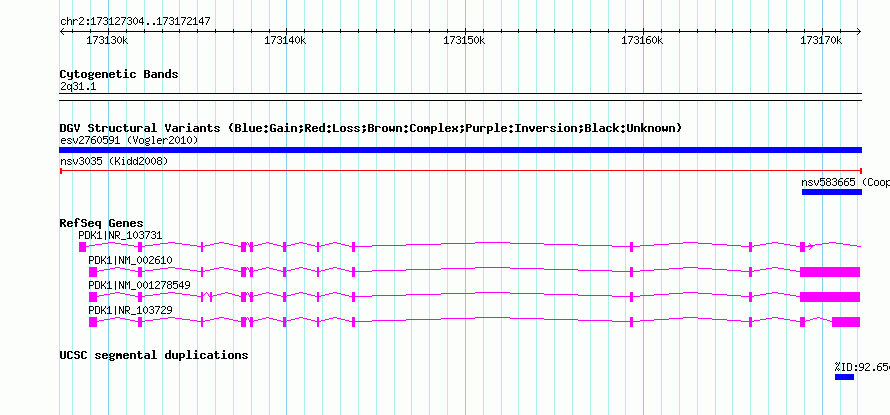This screenshot has height=415, width=890.
Task: Select the DGV Structural Variants track title
Action: [x=371, y=128]
